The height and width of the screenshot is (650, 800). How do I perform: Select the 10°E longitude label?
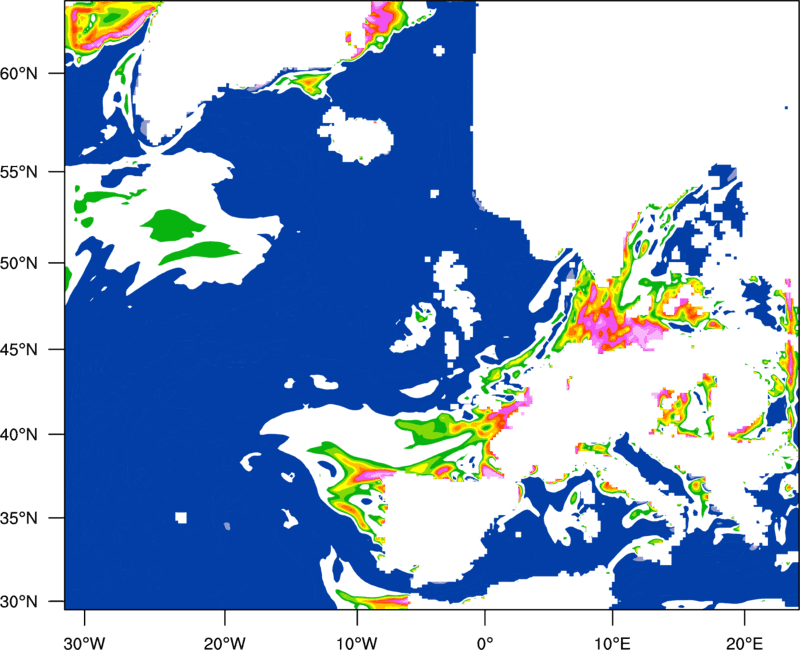point(612,643)
